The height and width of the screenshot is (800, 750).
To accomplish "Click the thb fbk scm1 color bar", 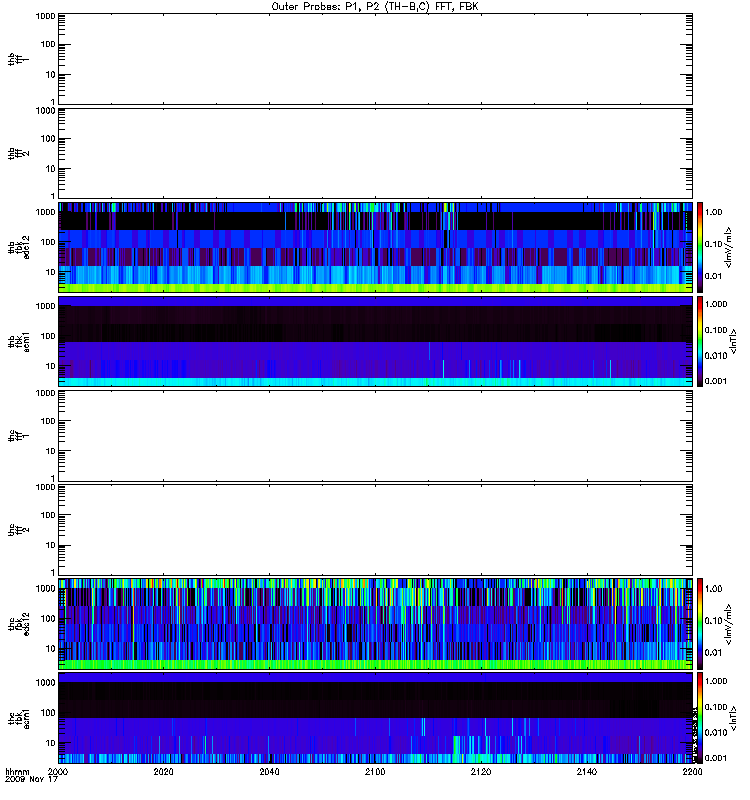I will click(700, 341).
